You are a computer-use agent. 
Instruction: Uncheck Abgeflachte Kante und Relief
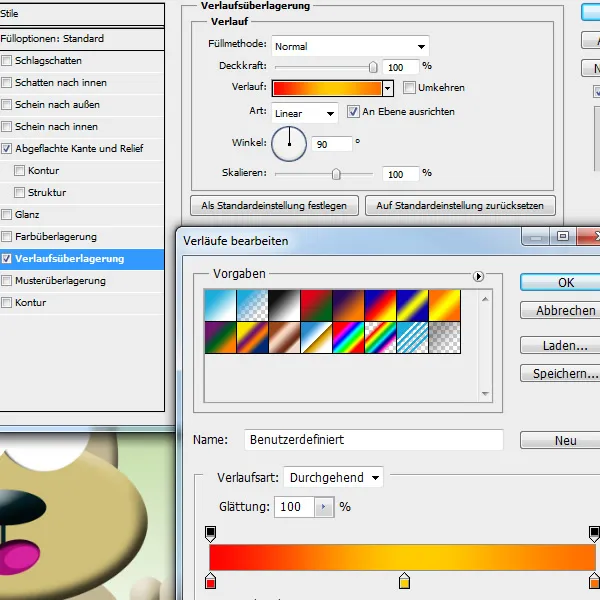[7, 148]
